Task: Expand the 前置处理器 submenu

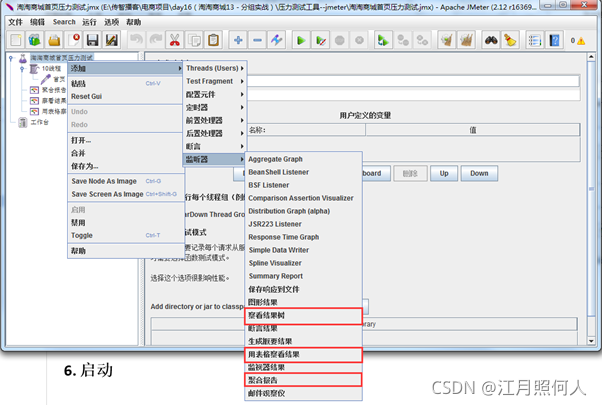Action: coord(215,121)
